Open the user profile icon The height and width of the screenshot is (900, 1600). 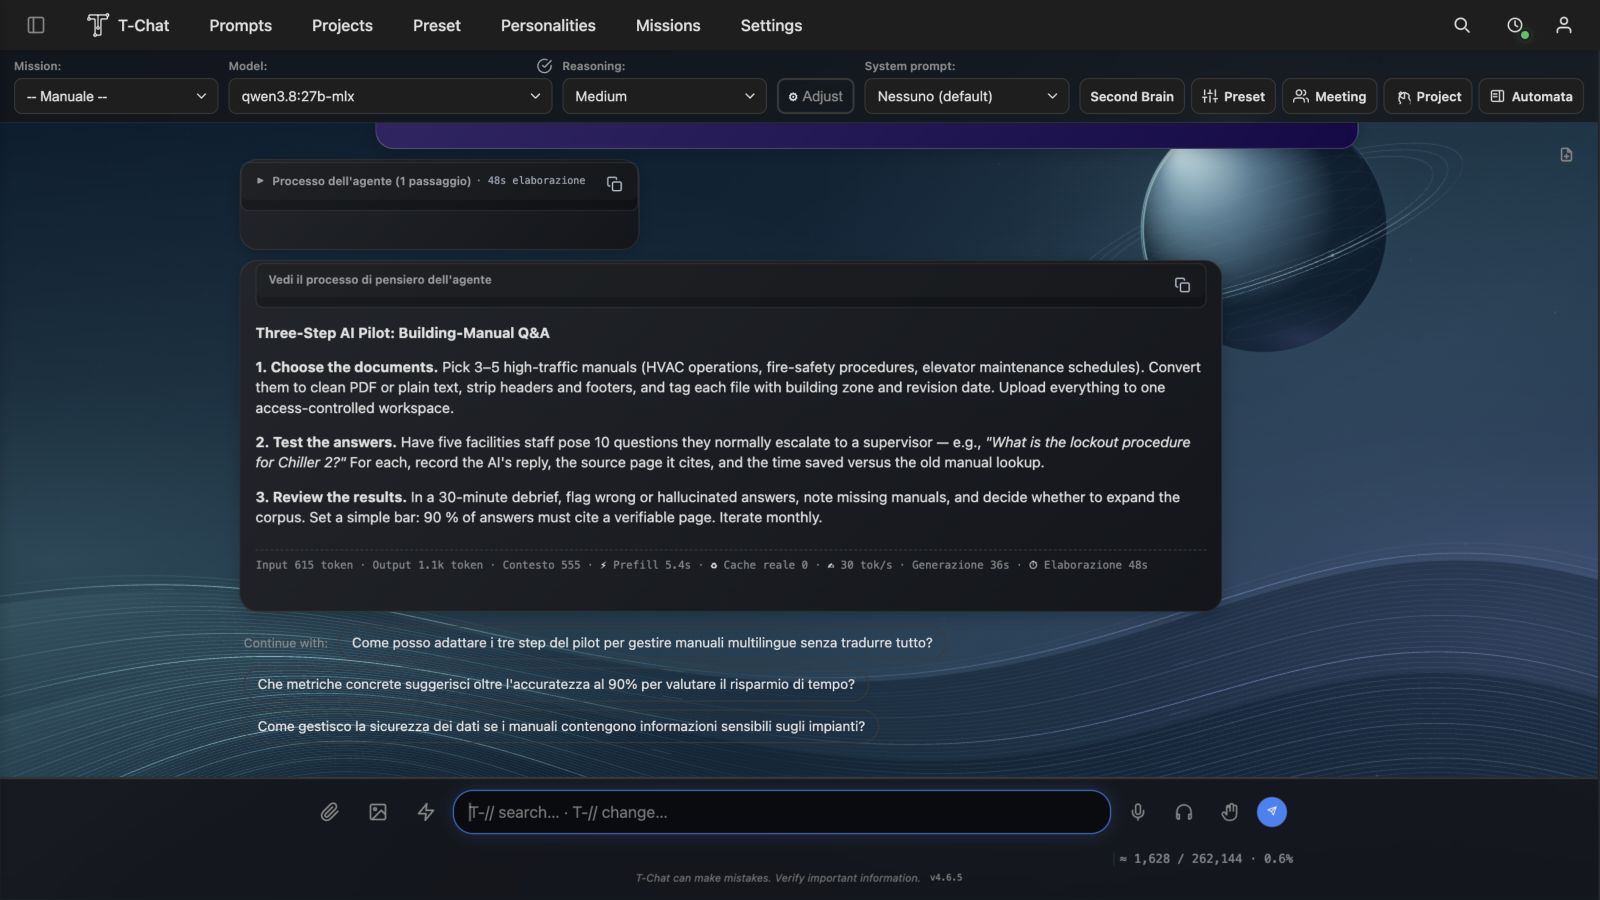click(x=1564, y=25)
